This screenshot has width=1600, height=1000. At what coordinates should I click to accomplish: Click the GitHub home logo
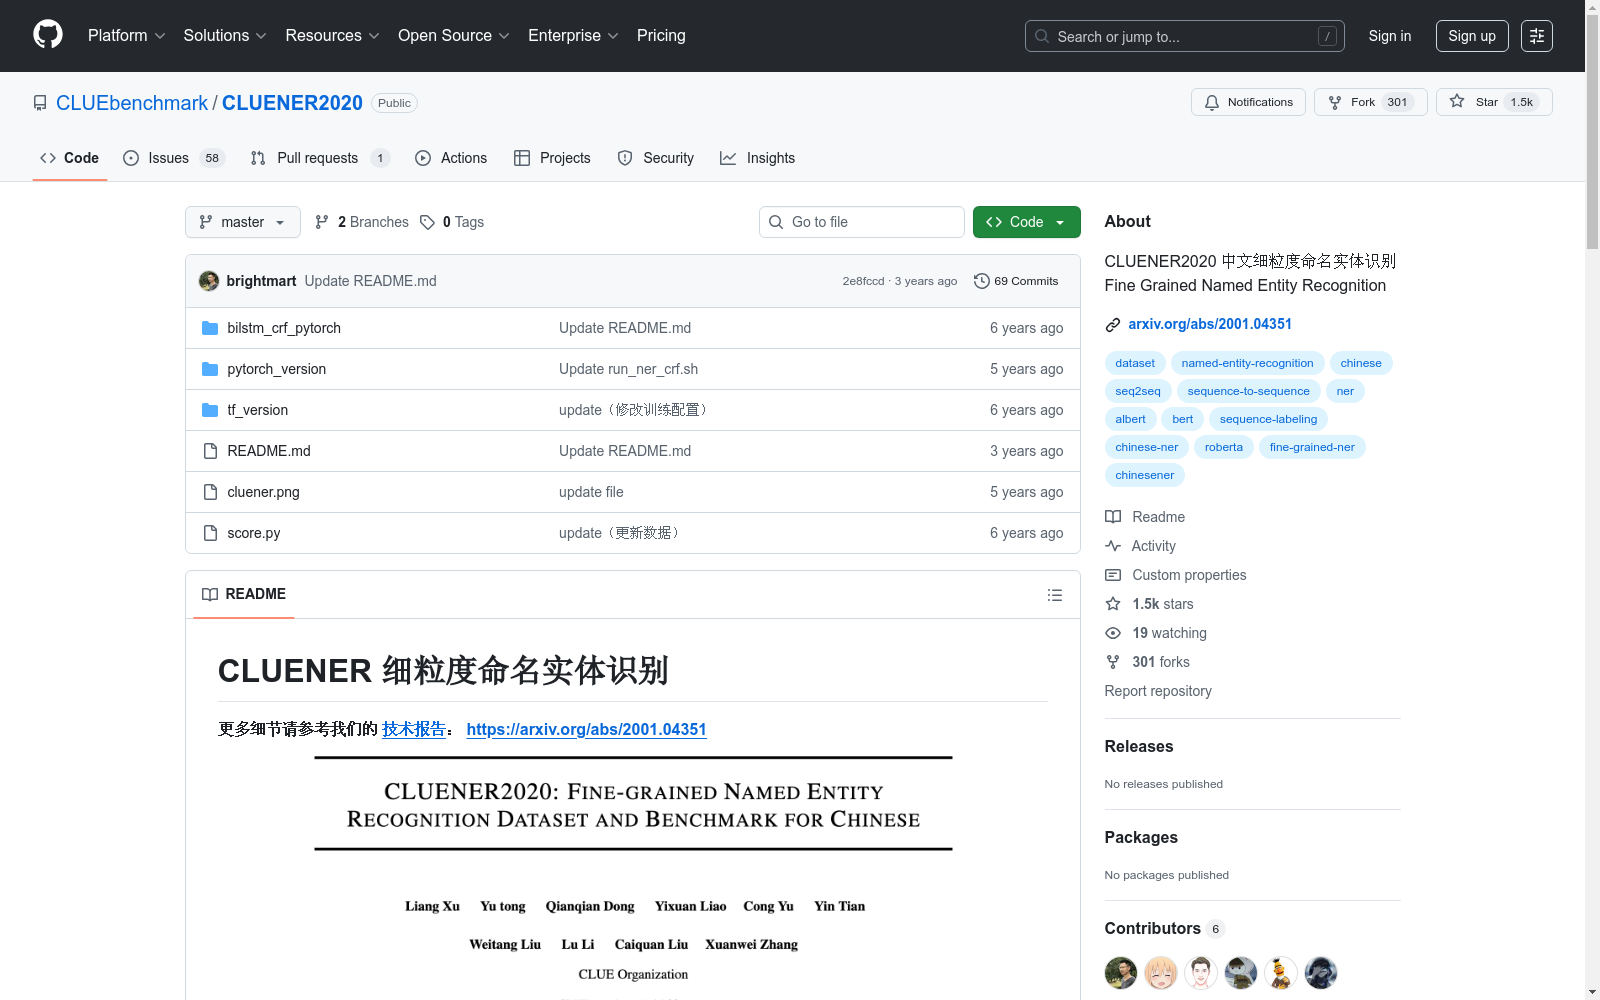[47, 35]
